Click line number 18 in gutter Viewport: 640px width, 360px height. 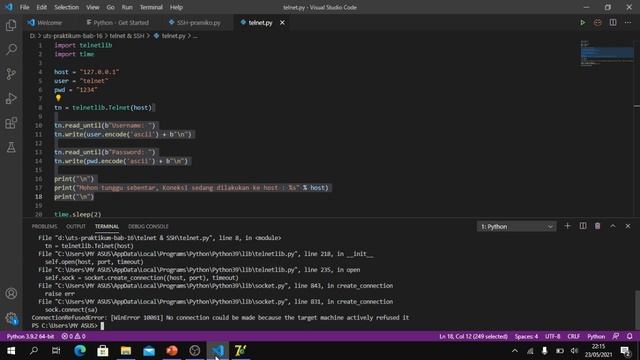[x=39, y=197]
